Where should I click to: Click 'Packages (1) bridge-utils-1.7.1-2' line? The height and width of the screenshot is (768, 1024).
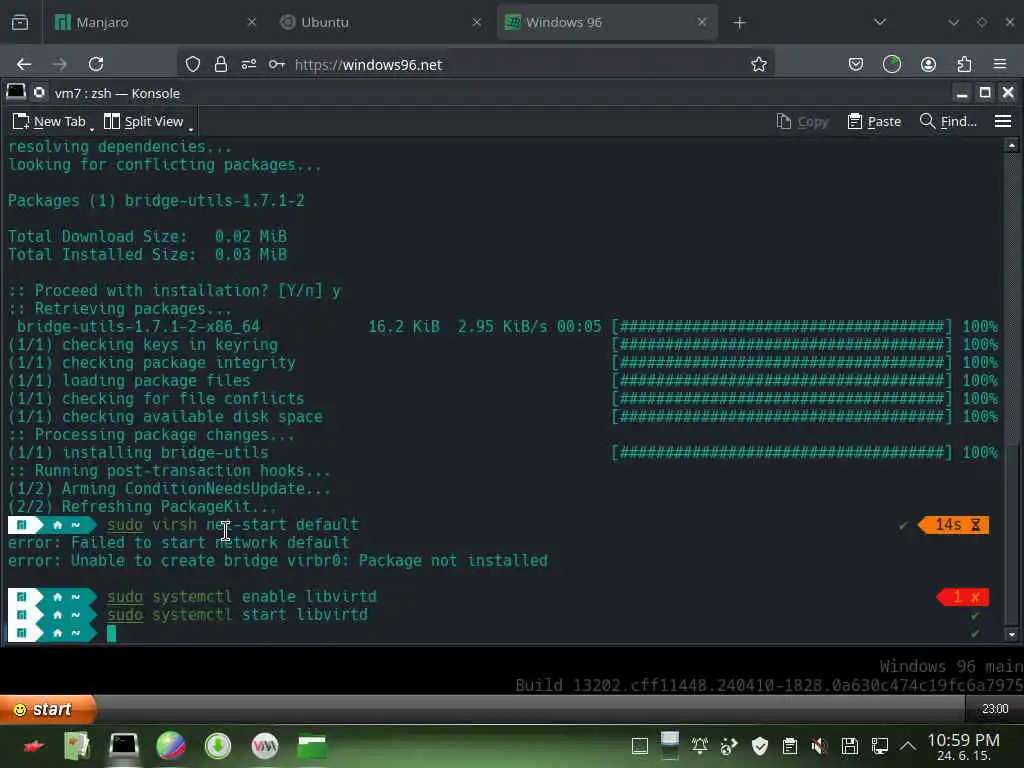click(x=156, y=200)
